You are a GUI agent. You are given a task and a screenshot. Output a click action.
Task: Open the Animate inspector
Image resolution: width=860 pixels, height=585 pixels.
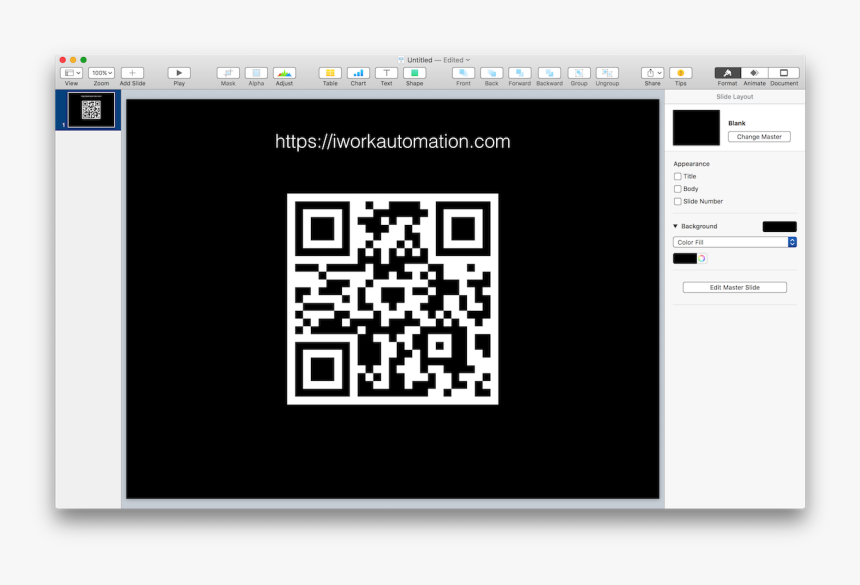(755, 73)
